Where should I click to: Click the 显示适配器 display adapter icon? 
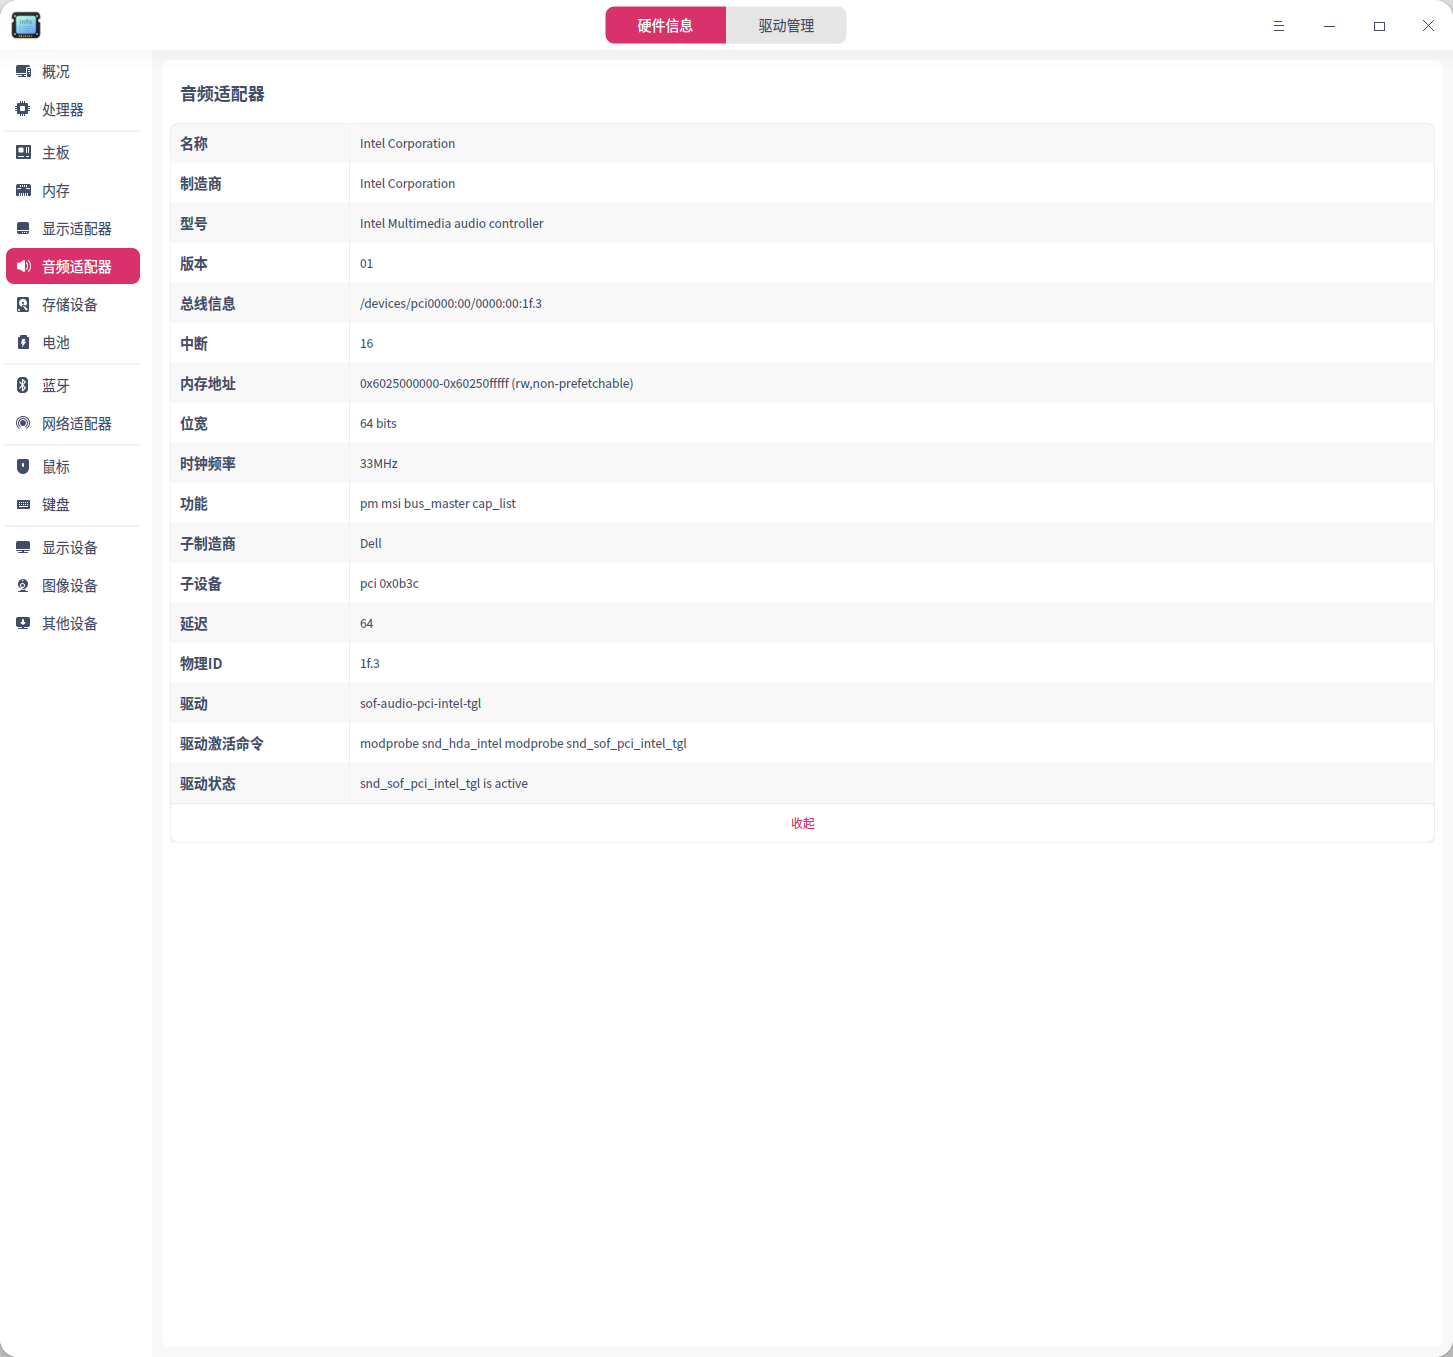[x=23, y=228]
